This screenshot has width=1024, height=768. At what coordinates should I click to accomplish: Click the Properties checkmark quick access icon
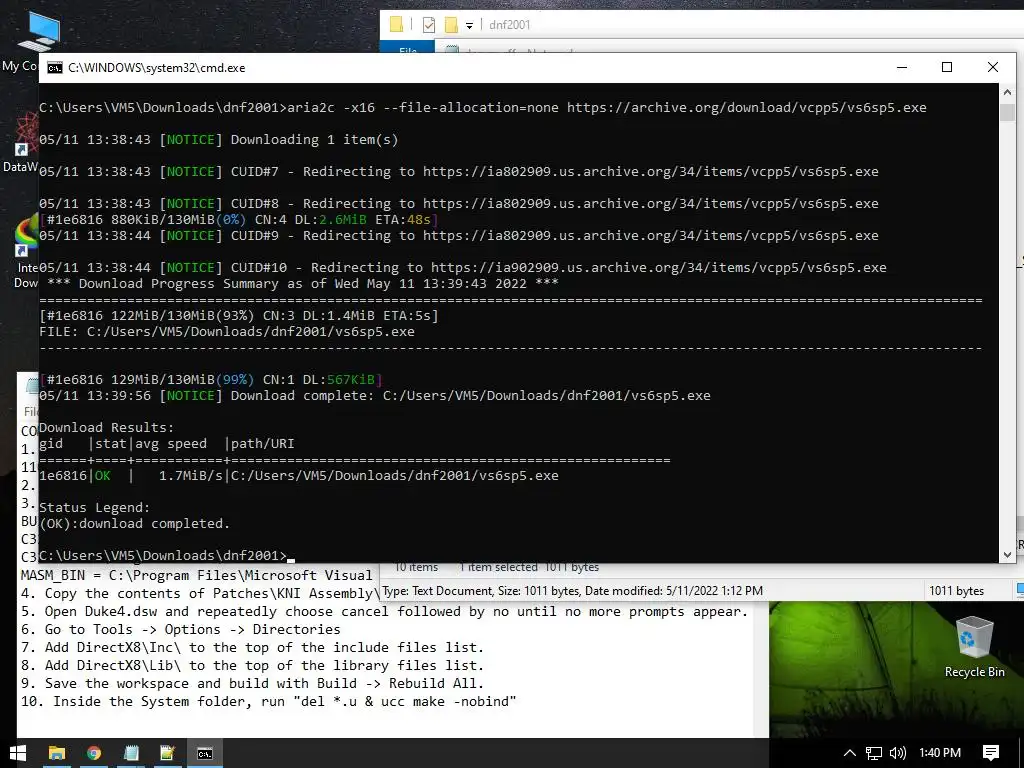coord(428,25)
